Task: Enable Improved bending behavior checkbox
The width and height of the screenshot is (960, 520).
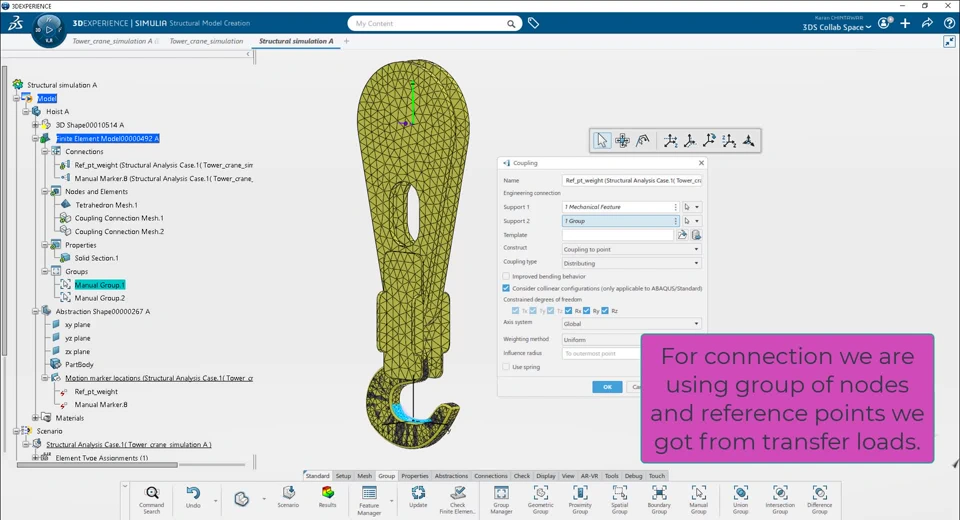Action: (507, 276)
